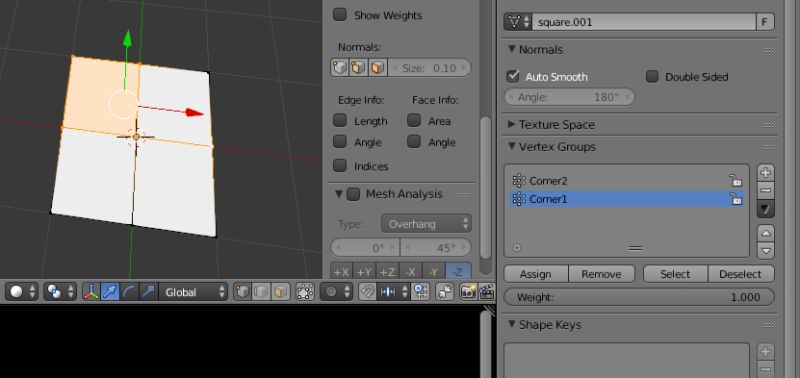Collapse the Vertex Groups panel
The width and height of the screenshot is (800, 378).
[512, 146]
